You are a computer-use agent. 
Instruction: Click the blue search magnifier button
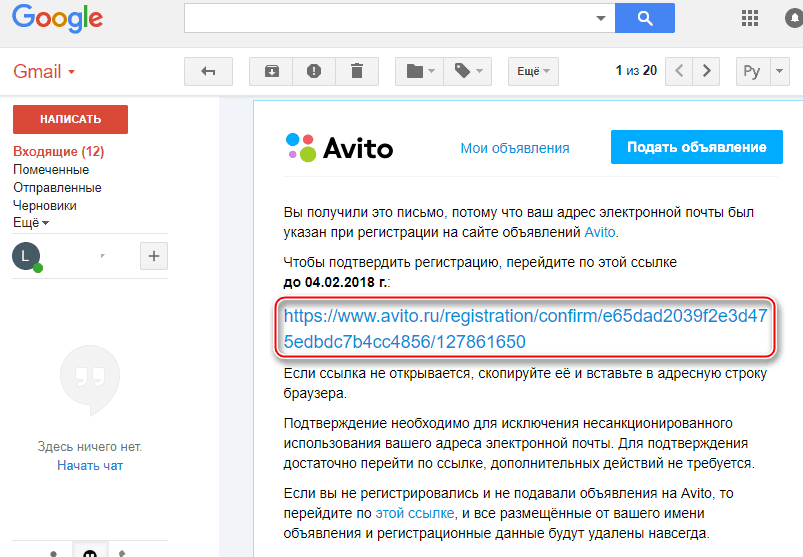644,18
